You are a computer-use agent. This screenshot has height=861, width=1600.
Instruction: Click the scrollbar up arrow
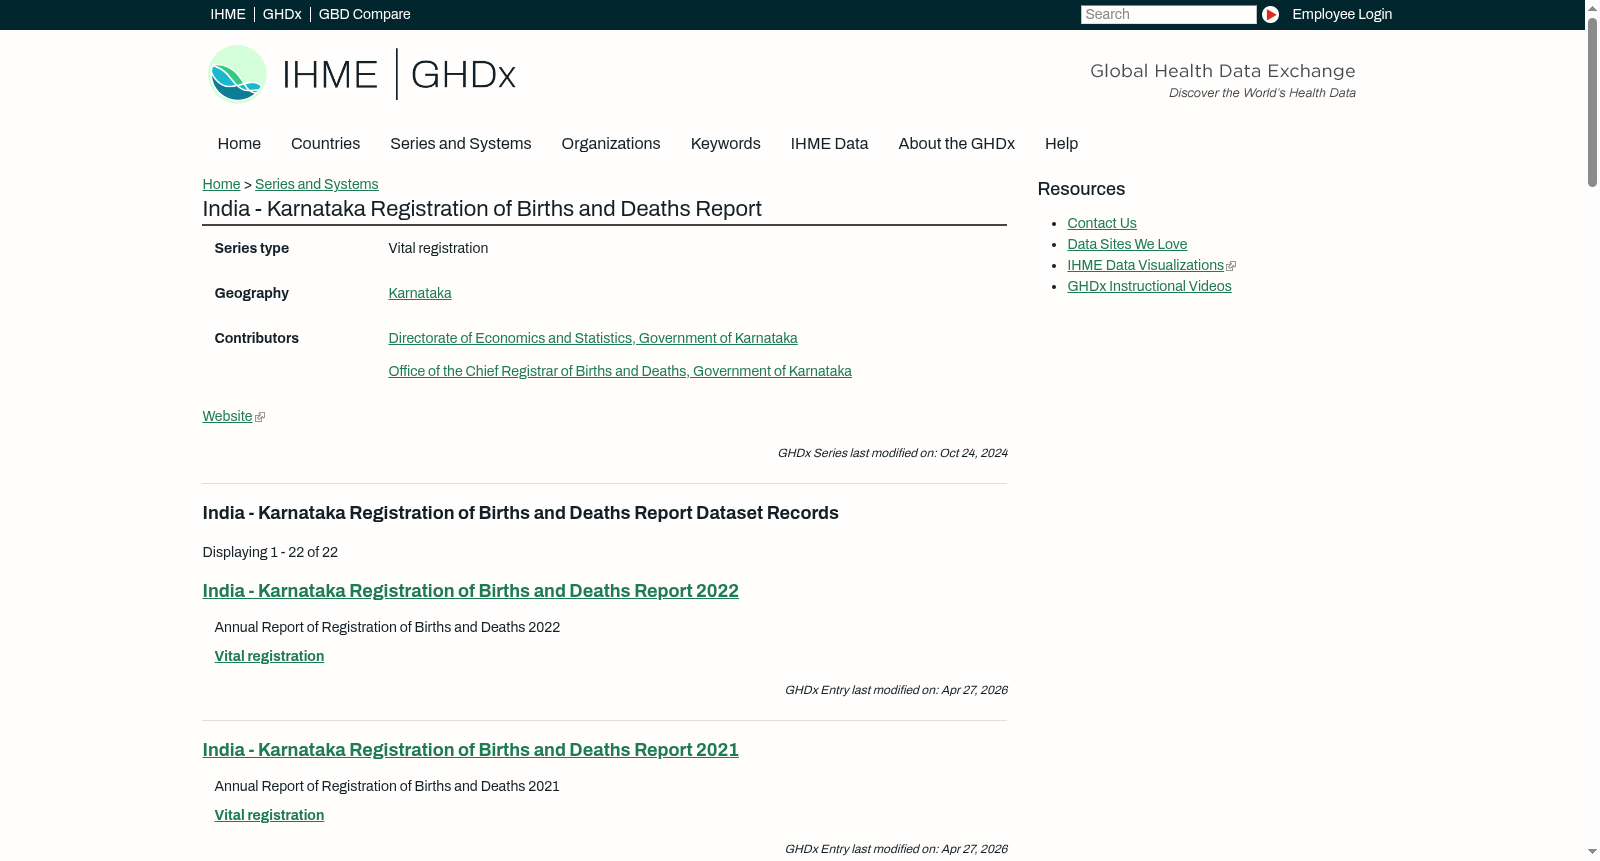coord(1592,7)
